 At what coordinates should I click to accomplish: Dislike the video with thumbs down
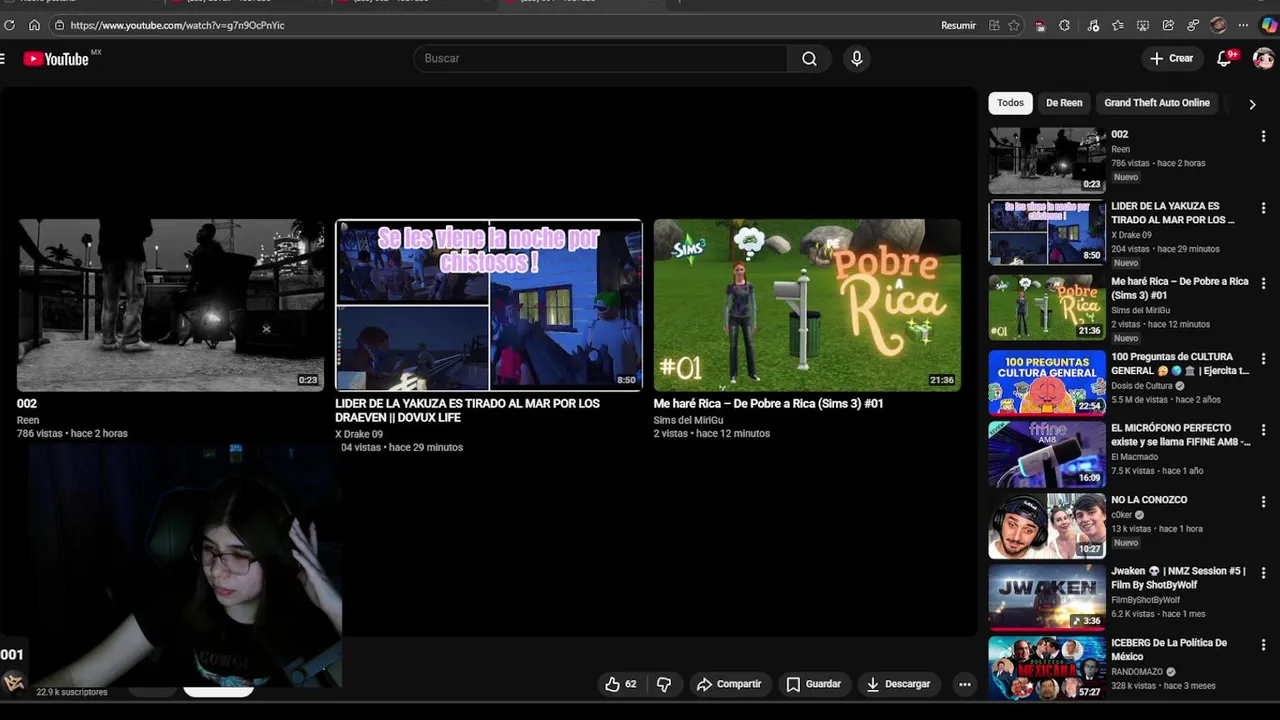tap(664, 684)
